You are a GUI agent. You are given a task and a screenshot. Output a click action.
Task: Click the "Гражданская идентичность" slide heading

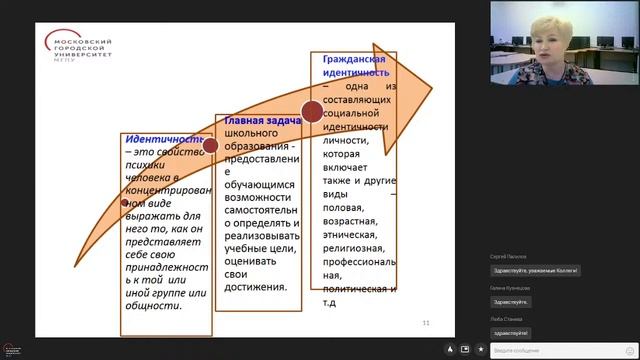coord(356,66)
